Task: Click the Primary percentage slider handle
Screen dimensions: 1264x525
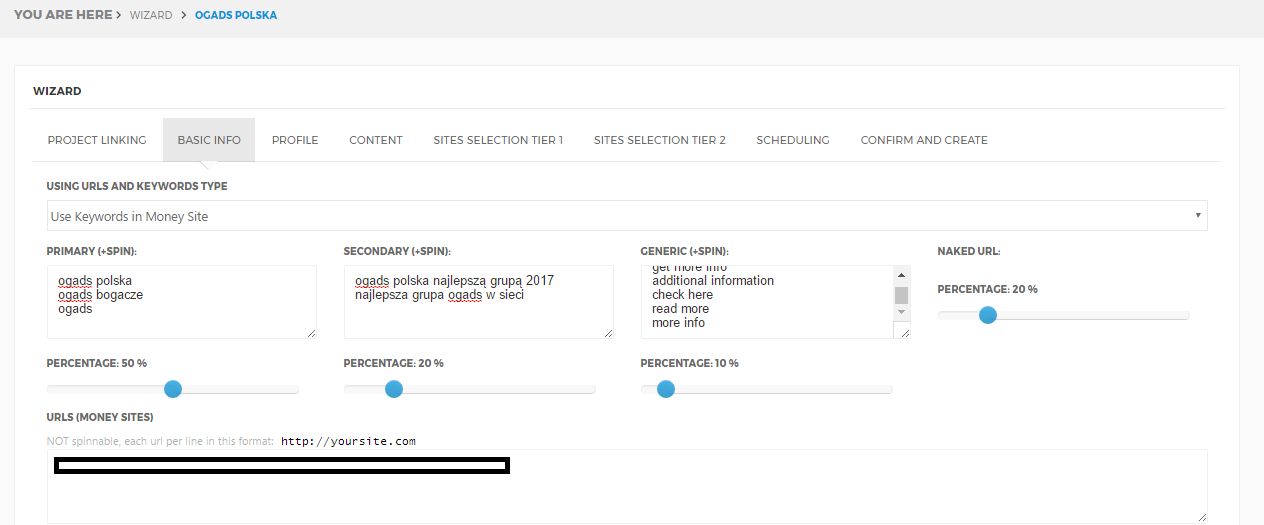Action: [x=173, y=389]
